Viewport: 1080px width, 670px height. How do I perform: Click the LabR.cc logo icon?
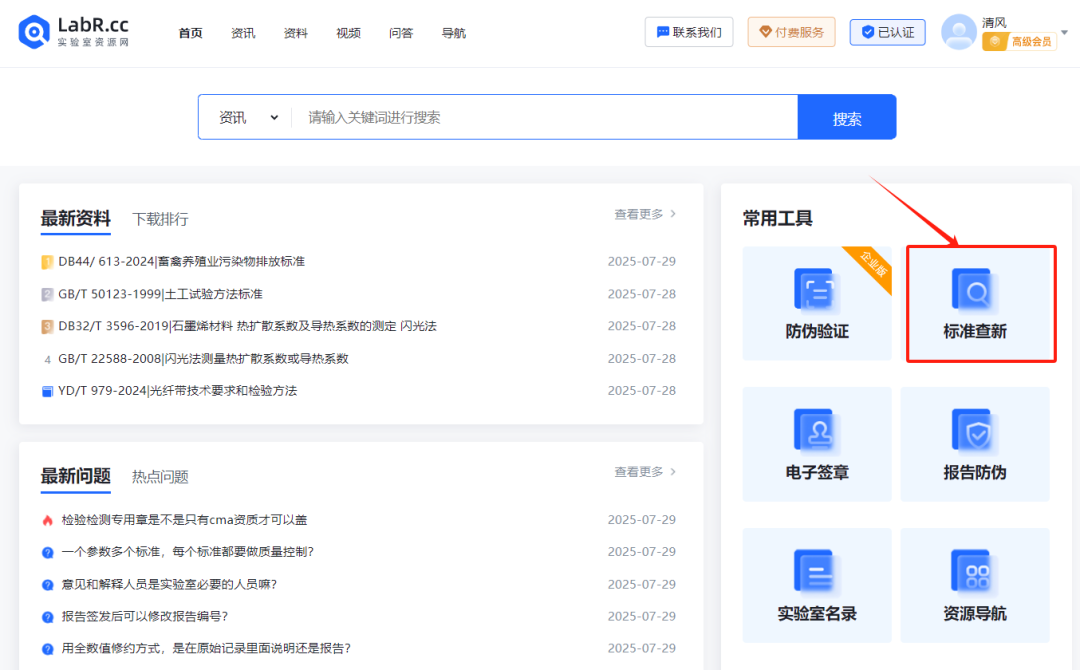(x=34, y=32)
